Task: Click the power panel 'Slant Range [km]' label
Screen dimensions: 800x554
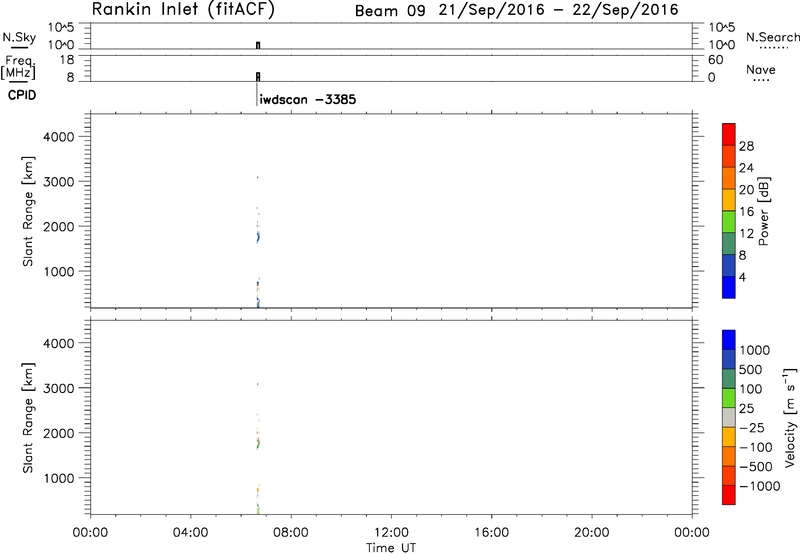Action: pos(28,211)
